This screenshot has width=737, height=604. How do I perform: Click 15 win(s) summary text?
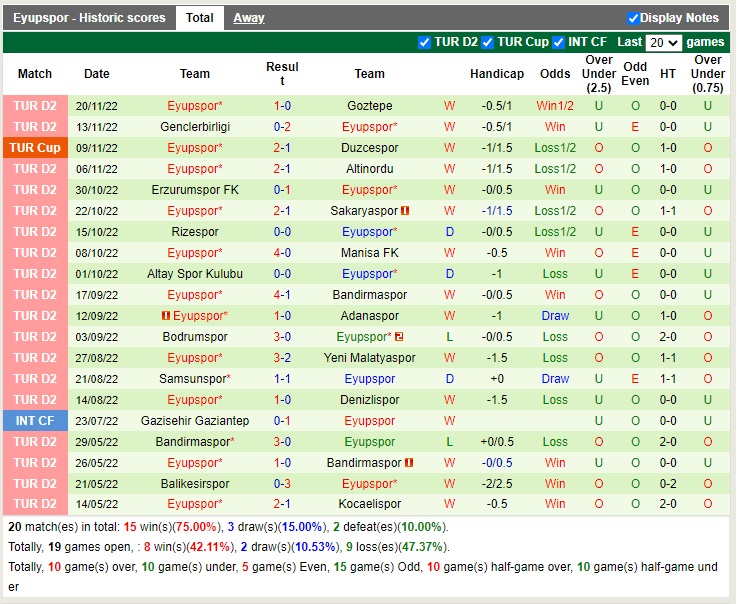pos(148,527)
